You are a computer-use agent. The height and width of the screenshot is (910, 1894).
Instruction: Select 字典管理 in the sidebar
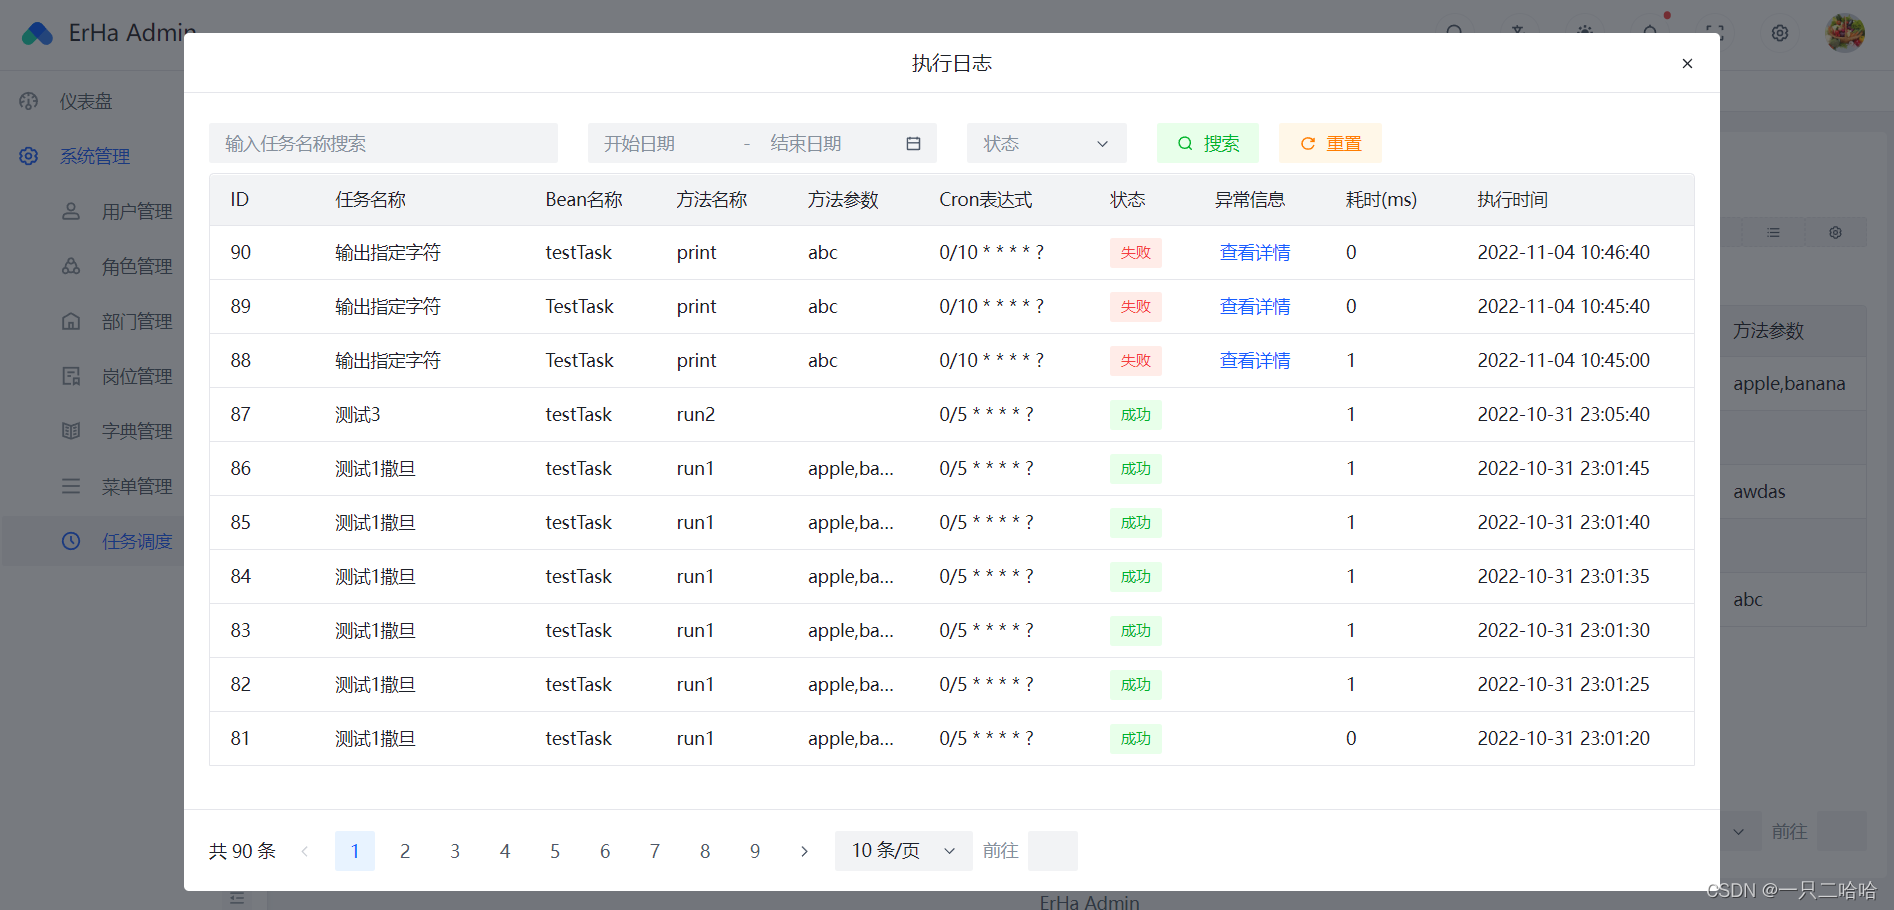[x=137, y=431]
